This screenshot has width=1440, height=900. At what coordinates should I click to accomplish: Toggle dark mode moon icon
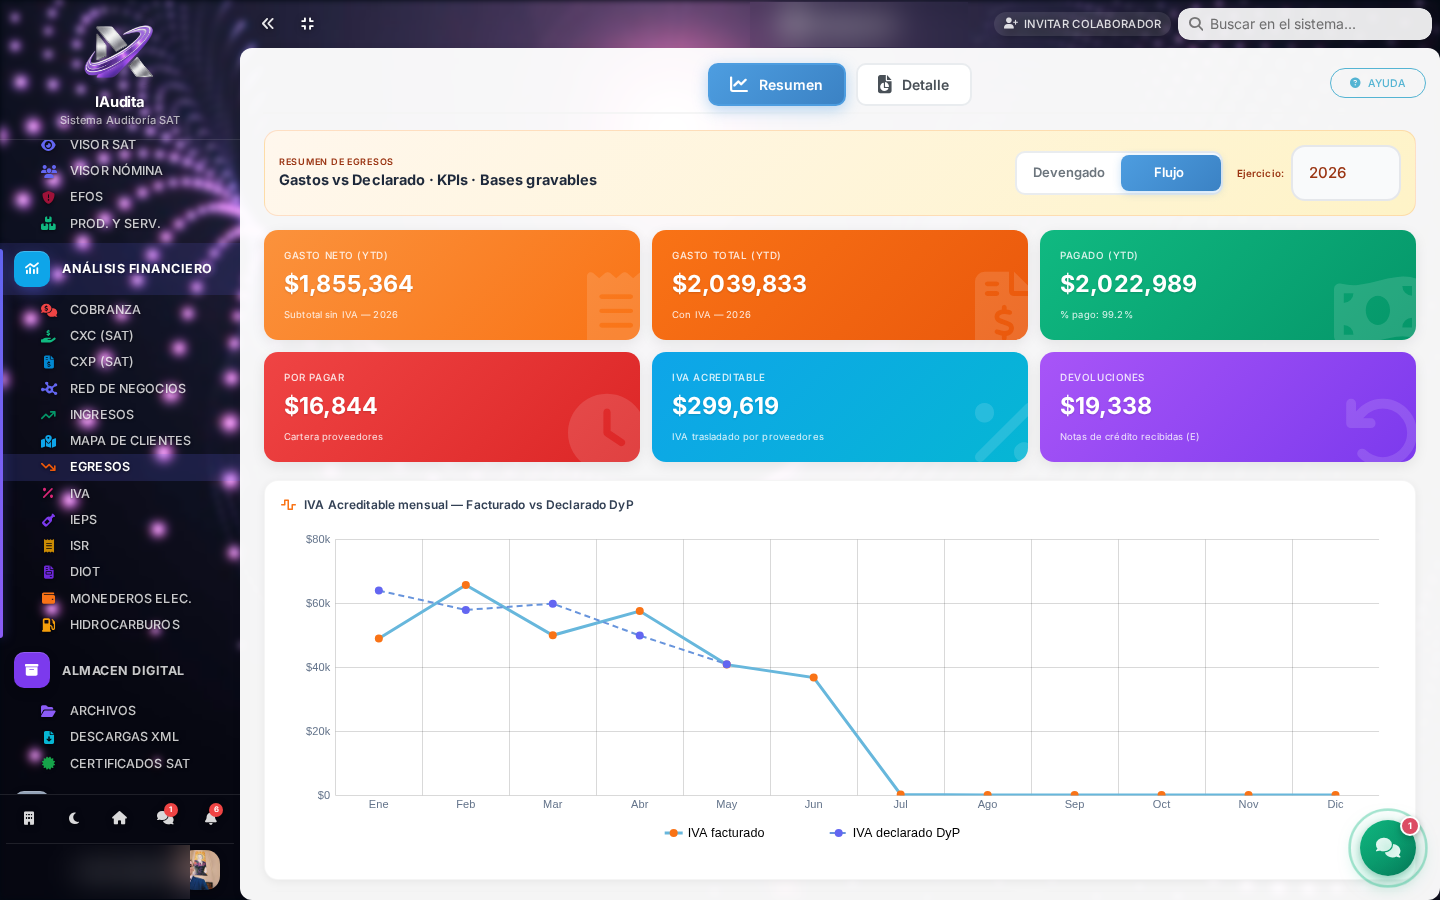[x=74, y=818]
